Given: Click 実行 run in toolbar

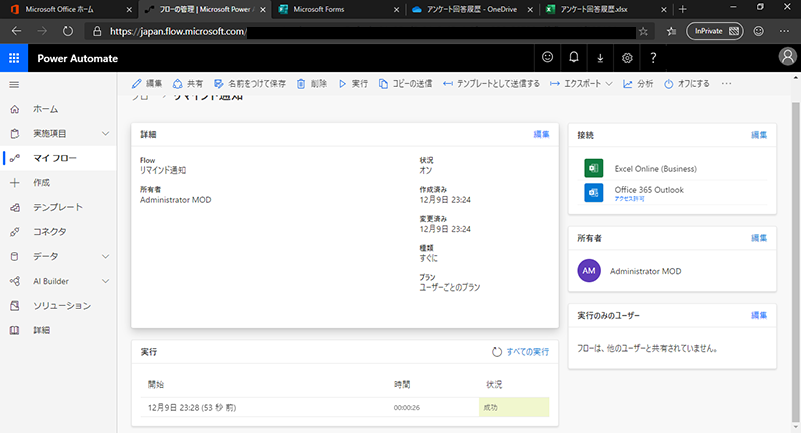Looking at the screenshot, I should pos(353,84).
